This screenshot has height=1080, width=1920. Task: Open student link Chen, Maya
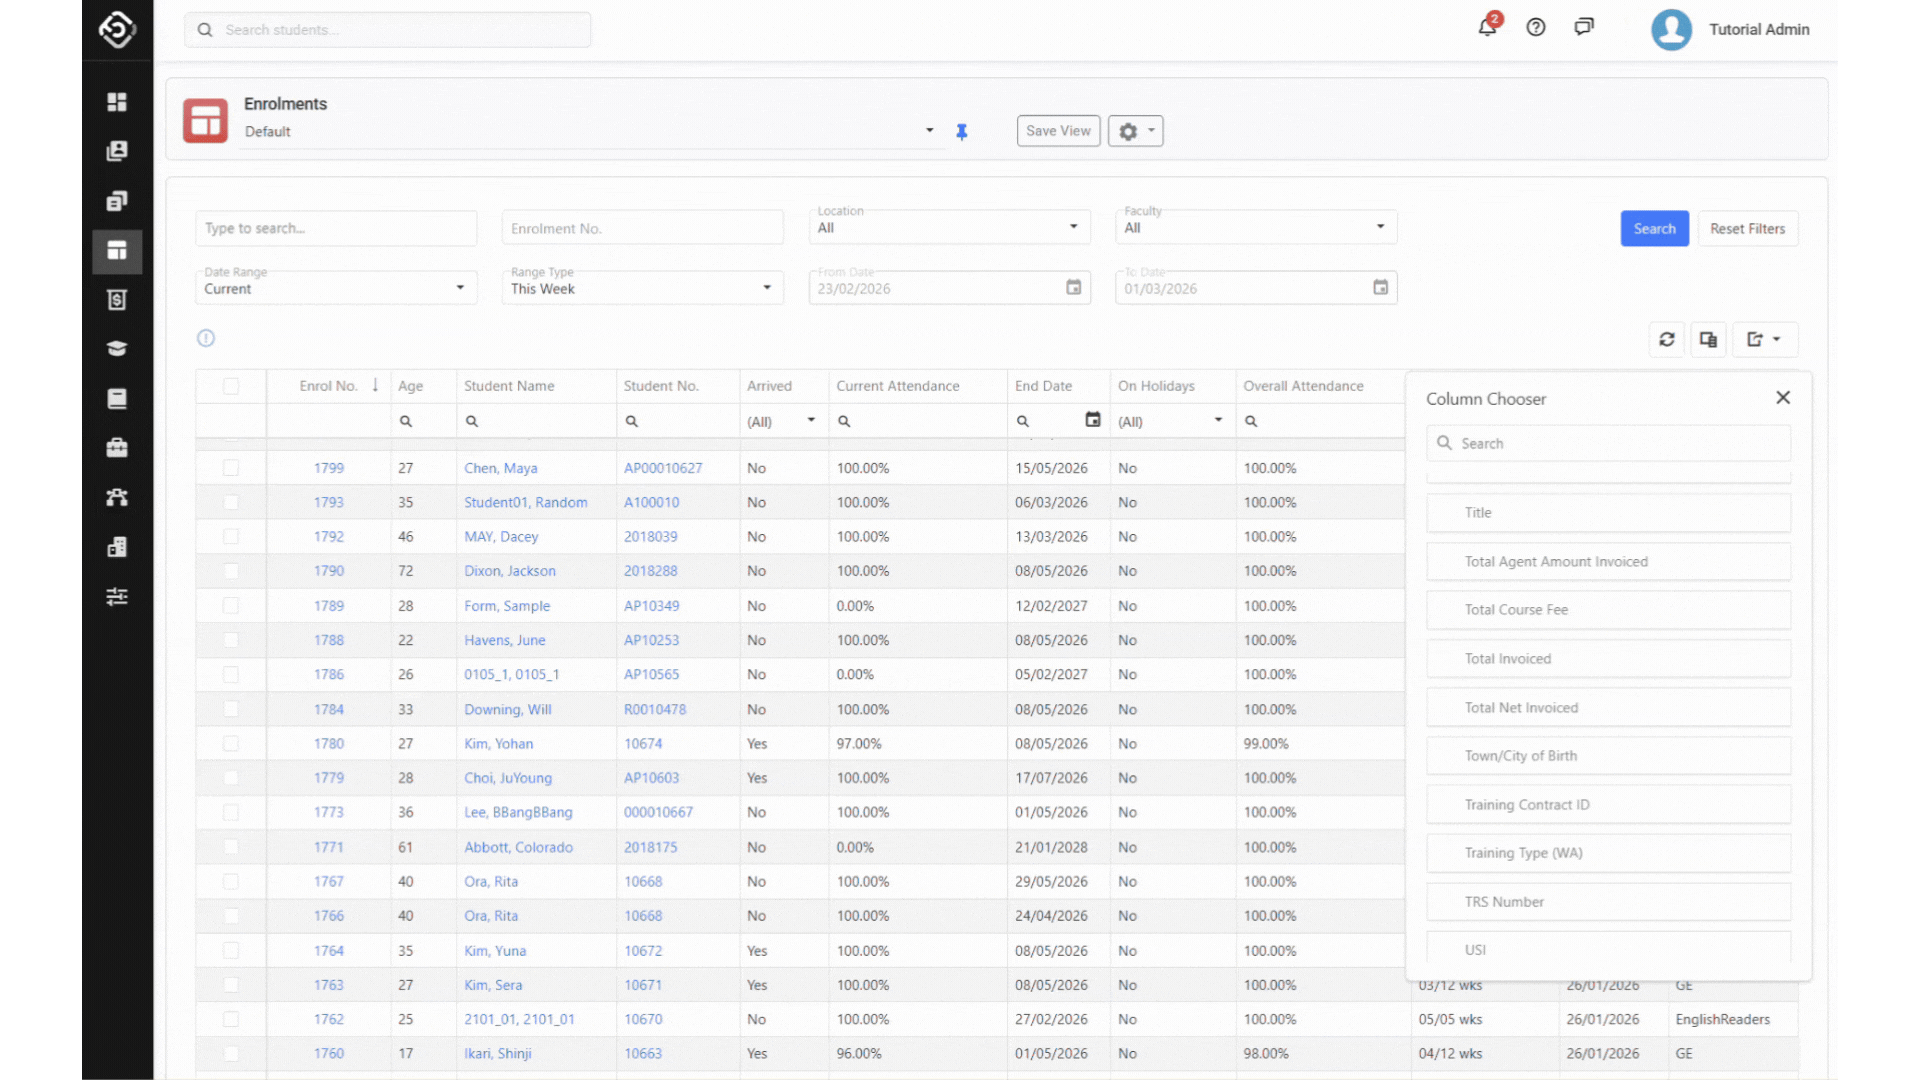[500, 468]
